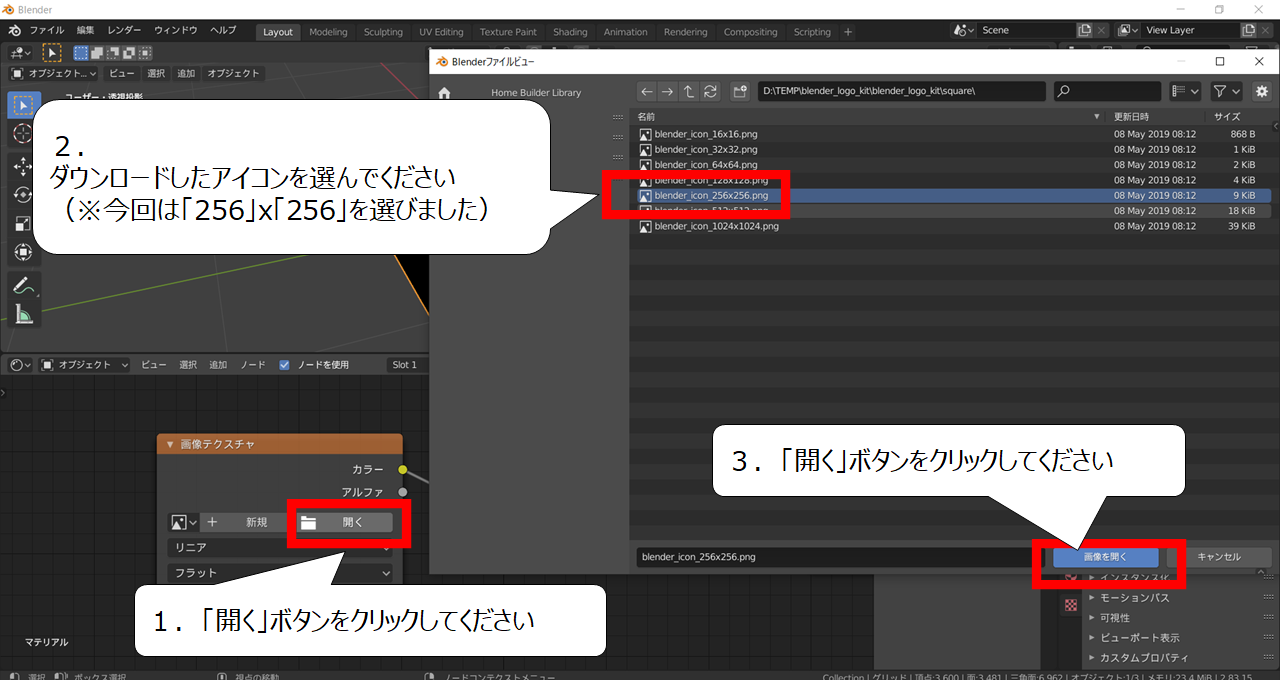Click the キャンセル button
Image resolution: width=1280 pixels, height=680 pixels.
click(1219, 557)
